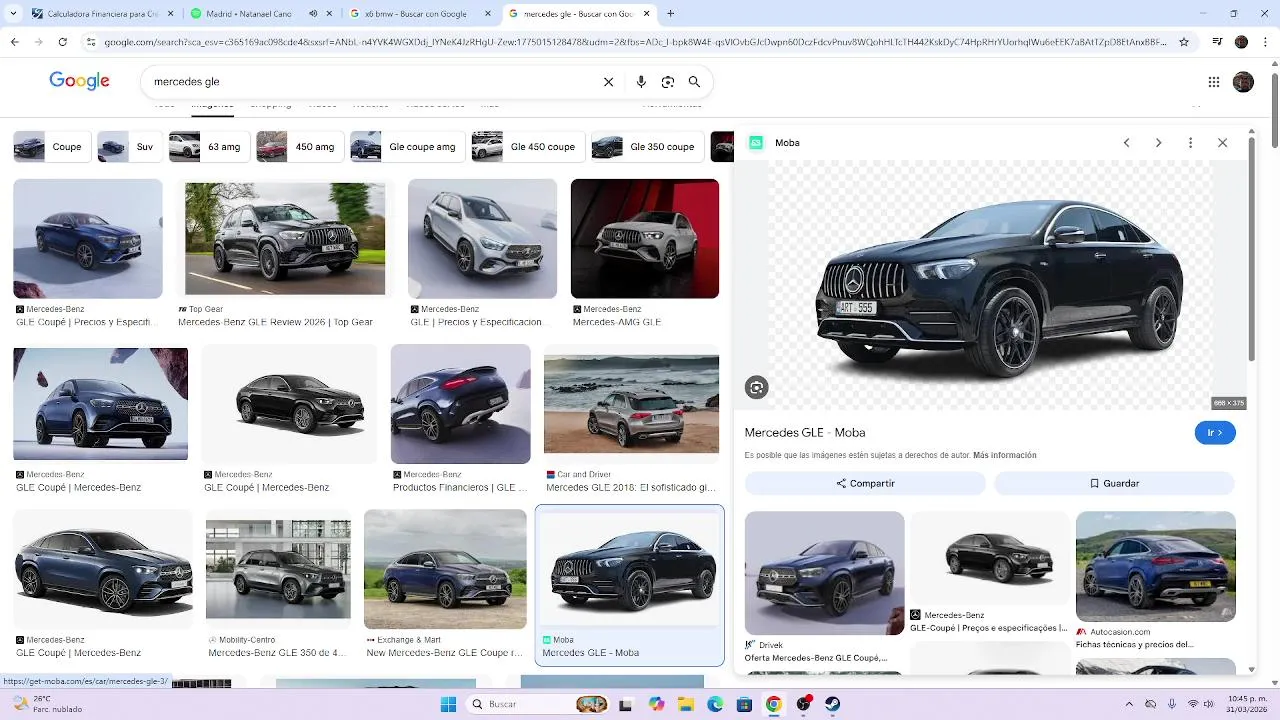Select the 450 amg filter chip
Screen dimensions: 1280x720
tap(300, 147)
